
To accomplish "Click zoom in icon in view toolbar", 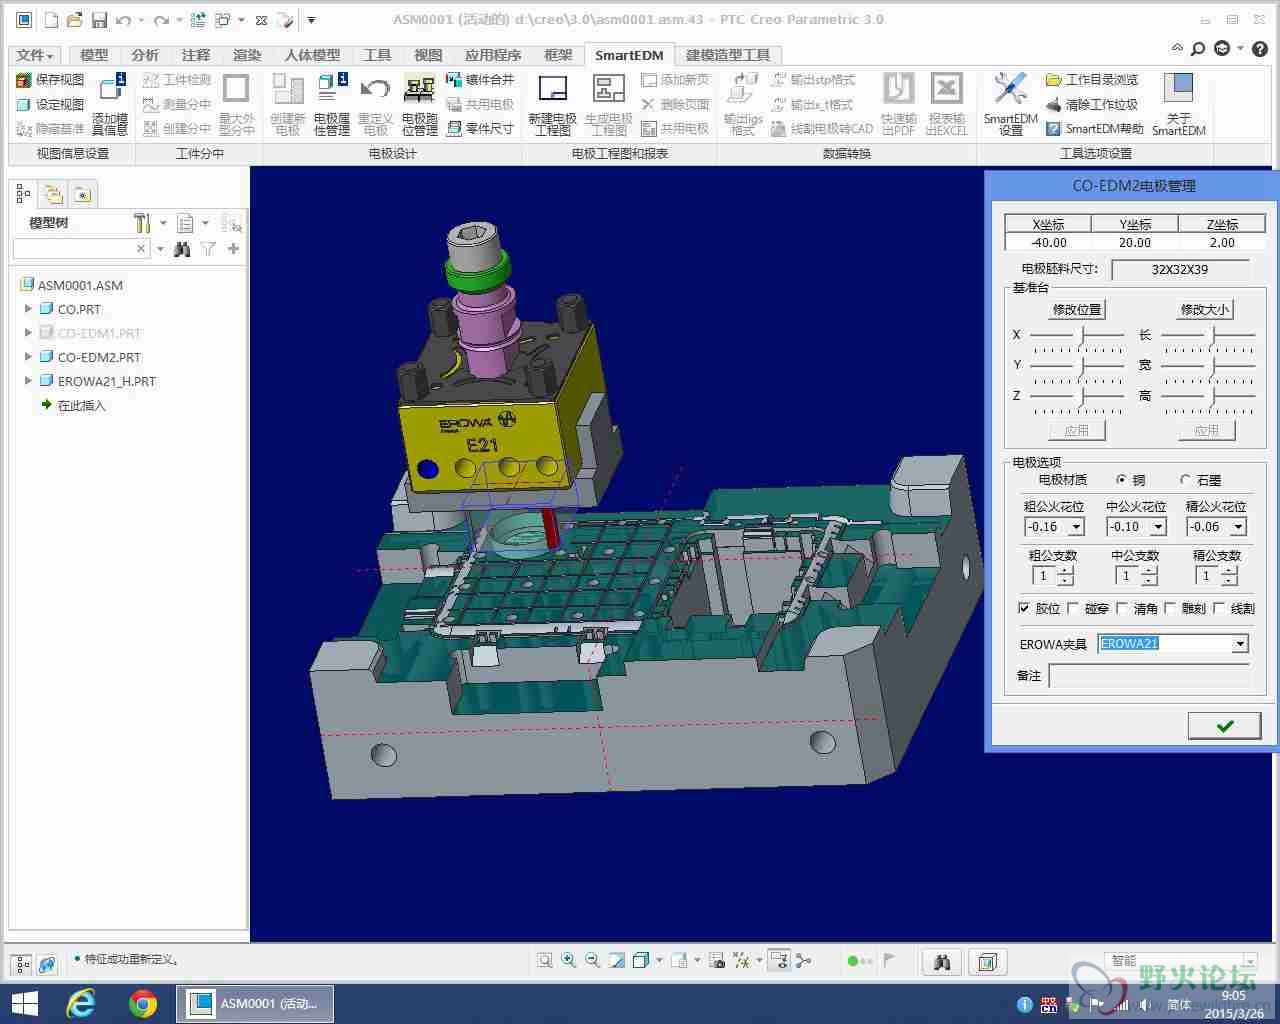I will point(569,960).
